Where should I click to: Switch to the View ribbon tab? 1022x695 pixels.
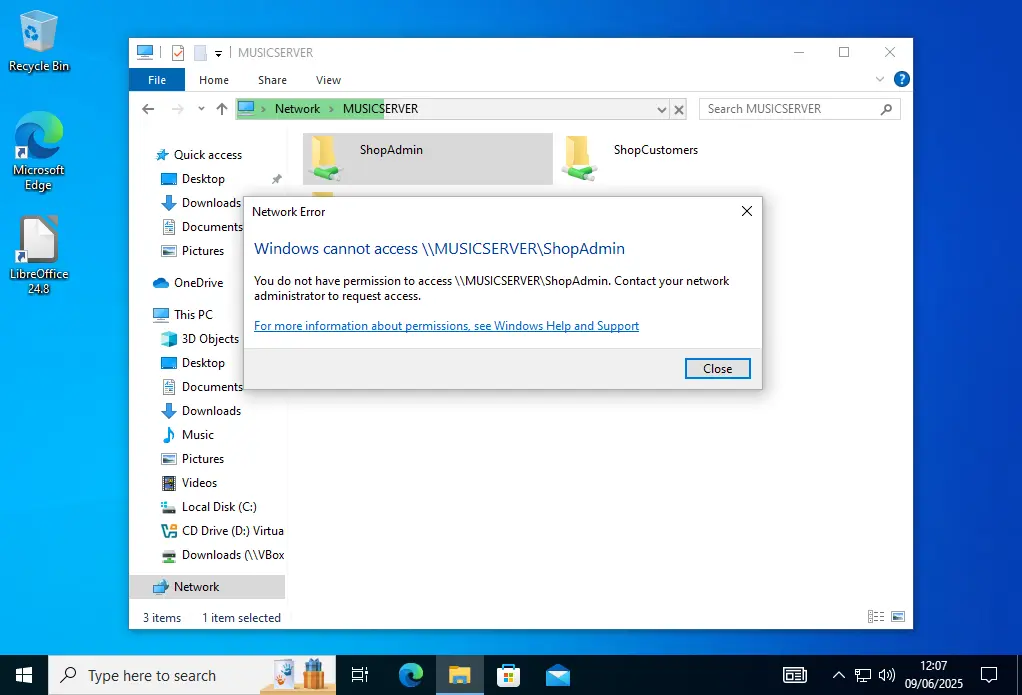[328, 80]
